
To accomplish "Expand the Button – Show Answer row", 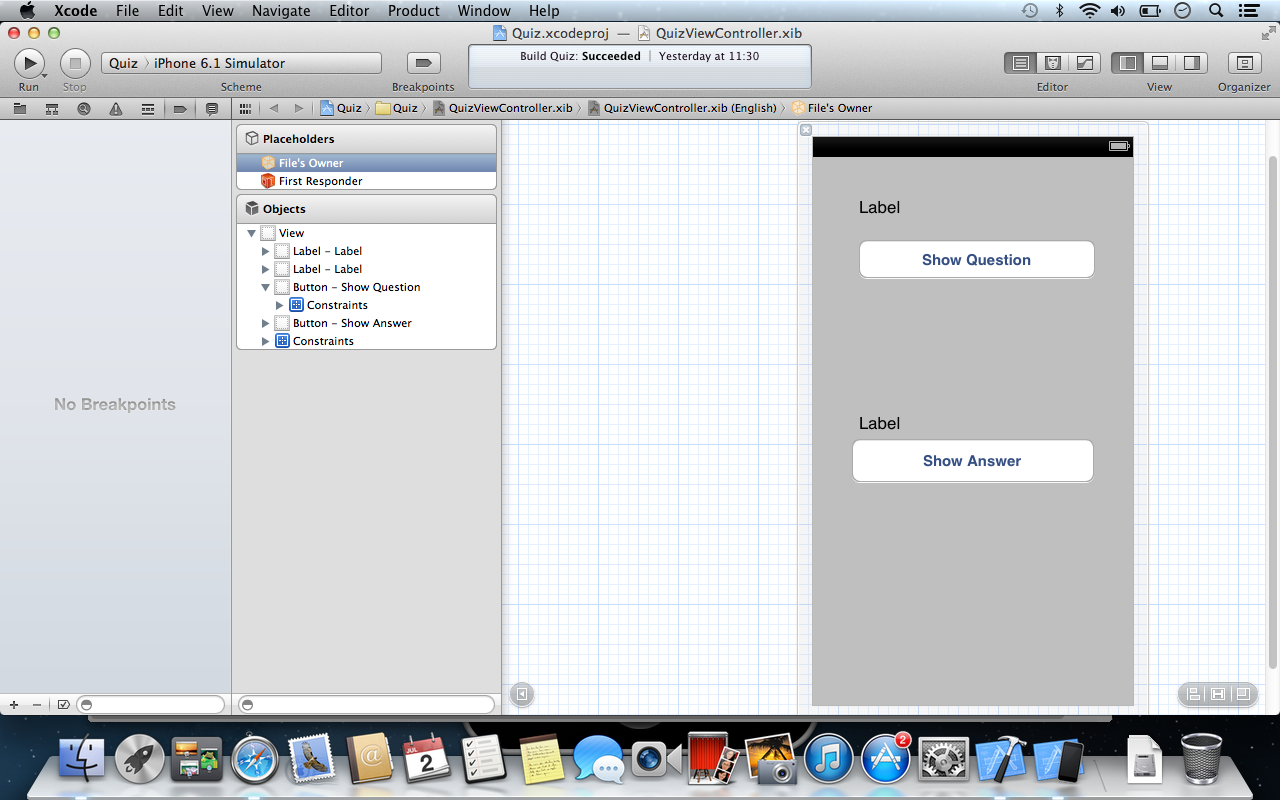I will pos(266,323).
